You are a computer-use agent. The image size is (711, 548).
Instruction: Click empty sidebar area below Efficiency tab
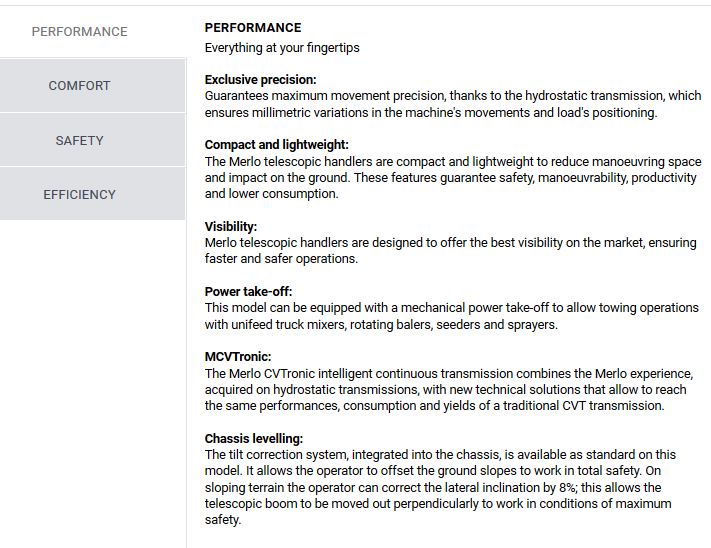click(x=92, y=380)
